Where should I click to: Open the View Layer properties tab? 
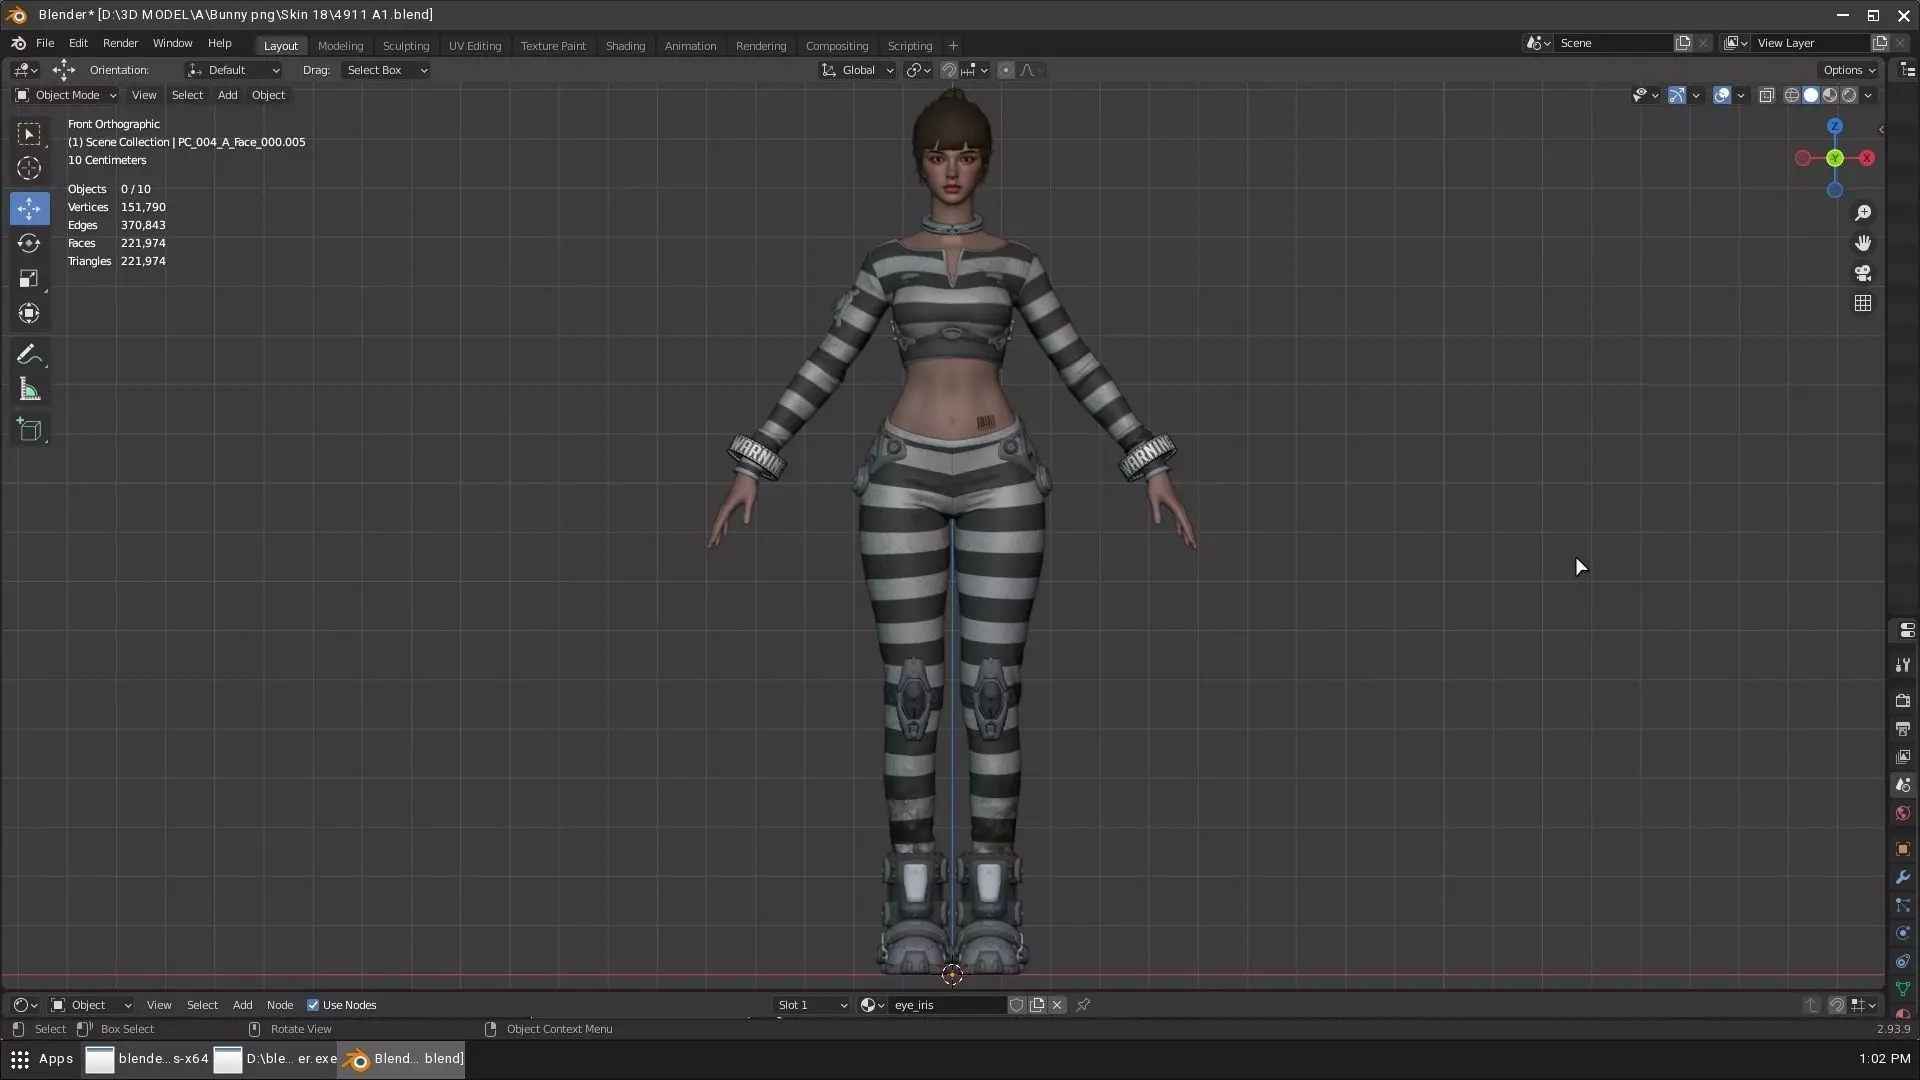1902,757
